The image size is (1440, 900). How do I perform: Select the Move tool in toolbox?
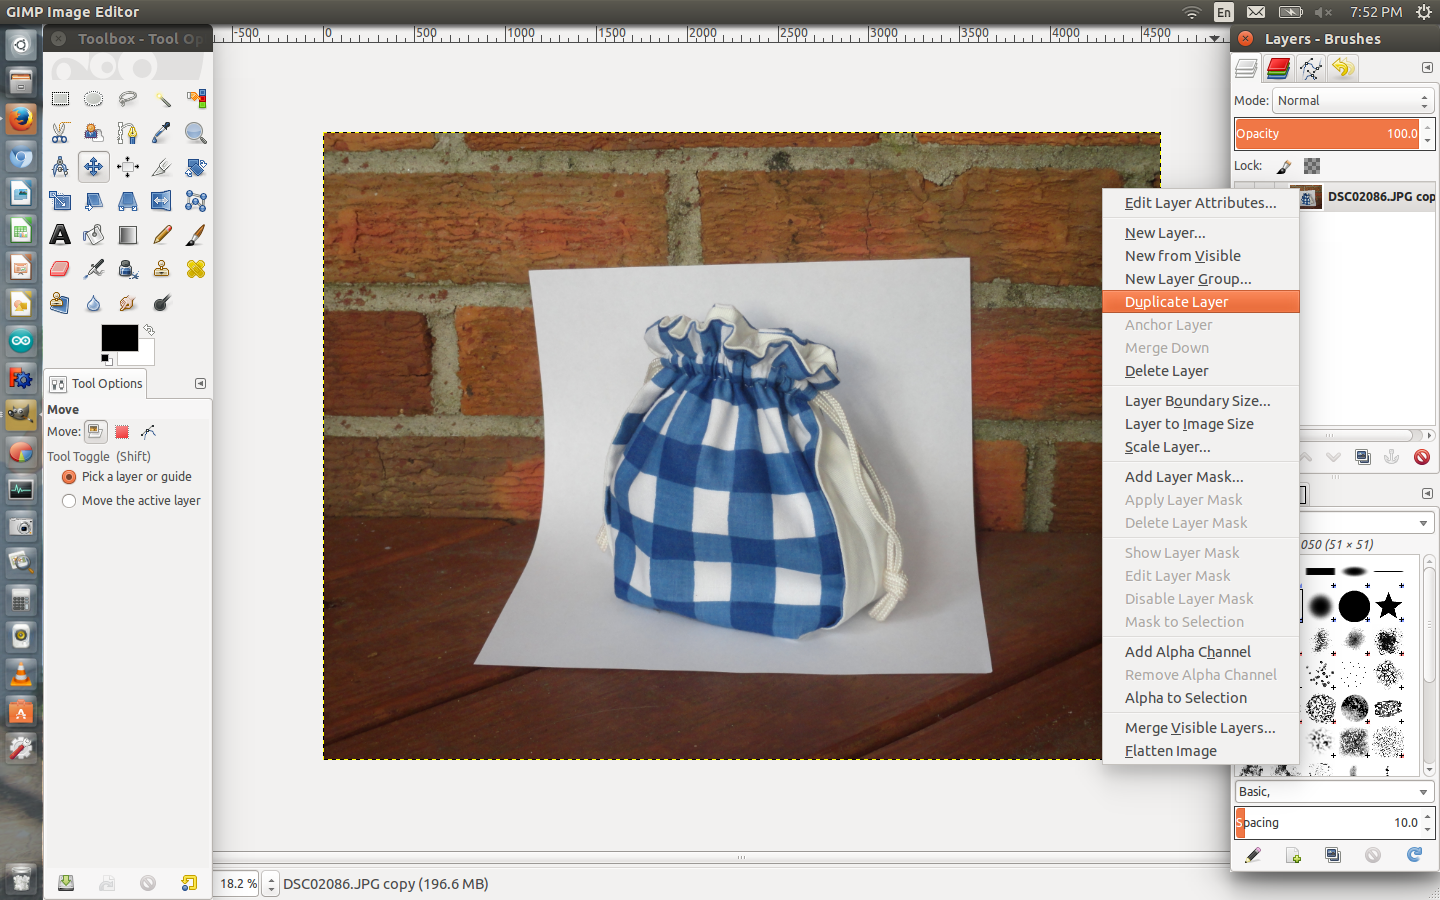94,167
